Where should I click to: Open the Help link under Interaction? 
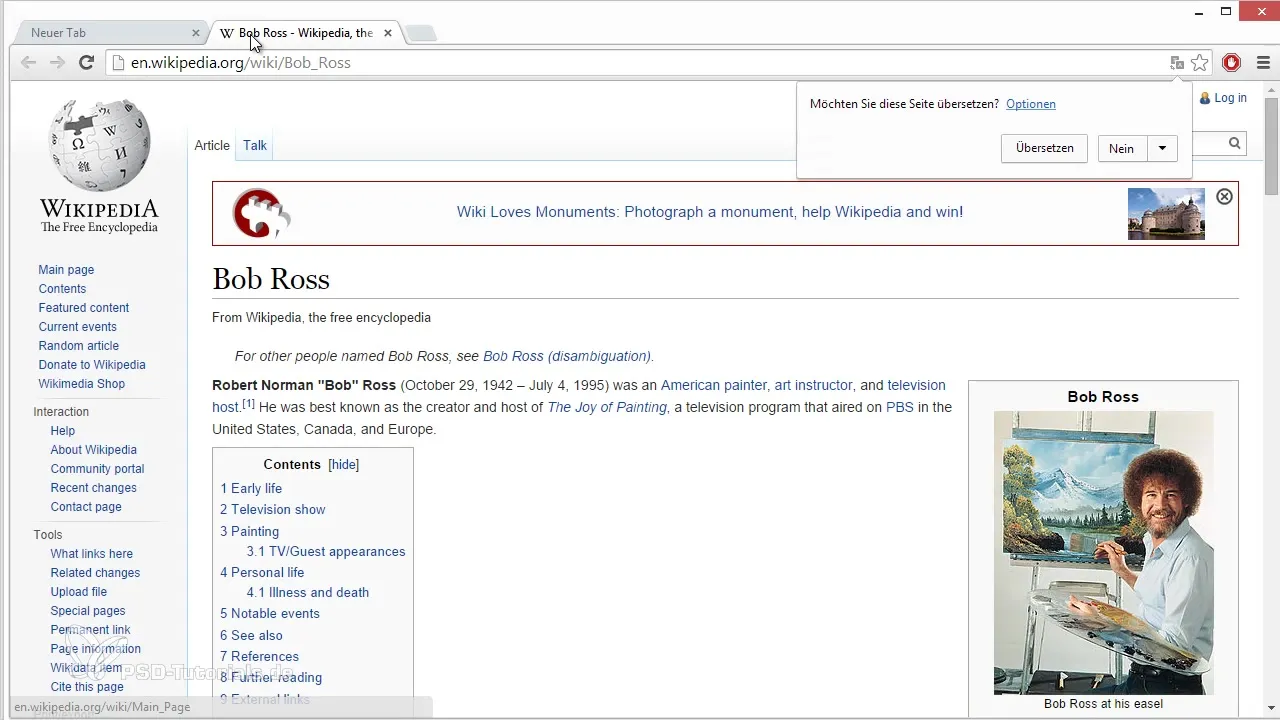click(63, 431)
